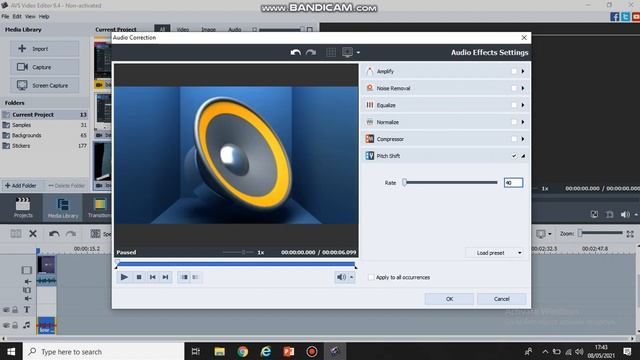Screen dimensions: 640x360
Task: Click the undo icon in Audio Correction toolbar
Action: [296, 52]
